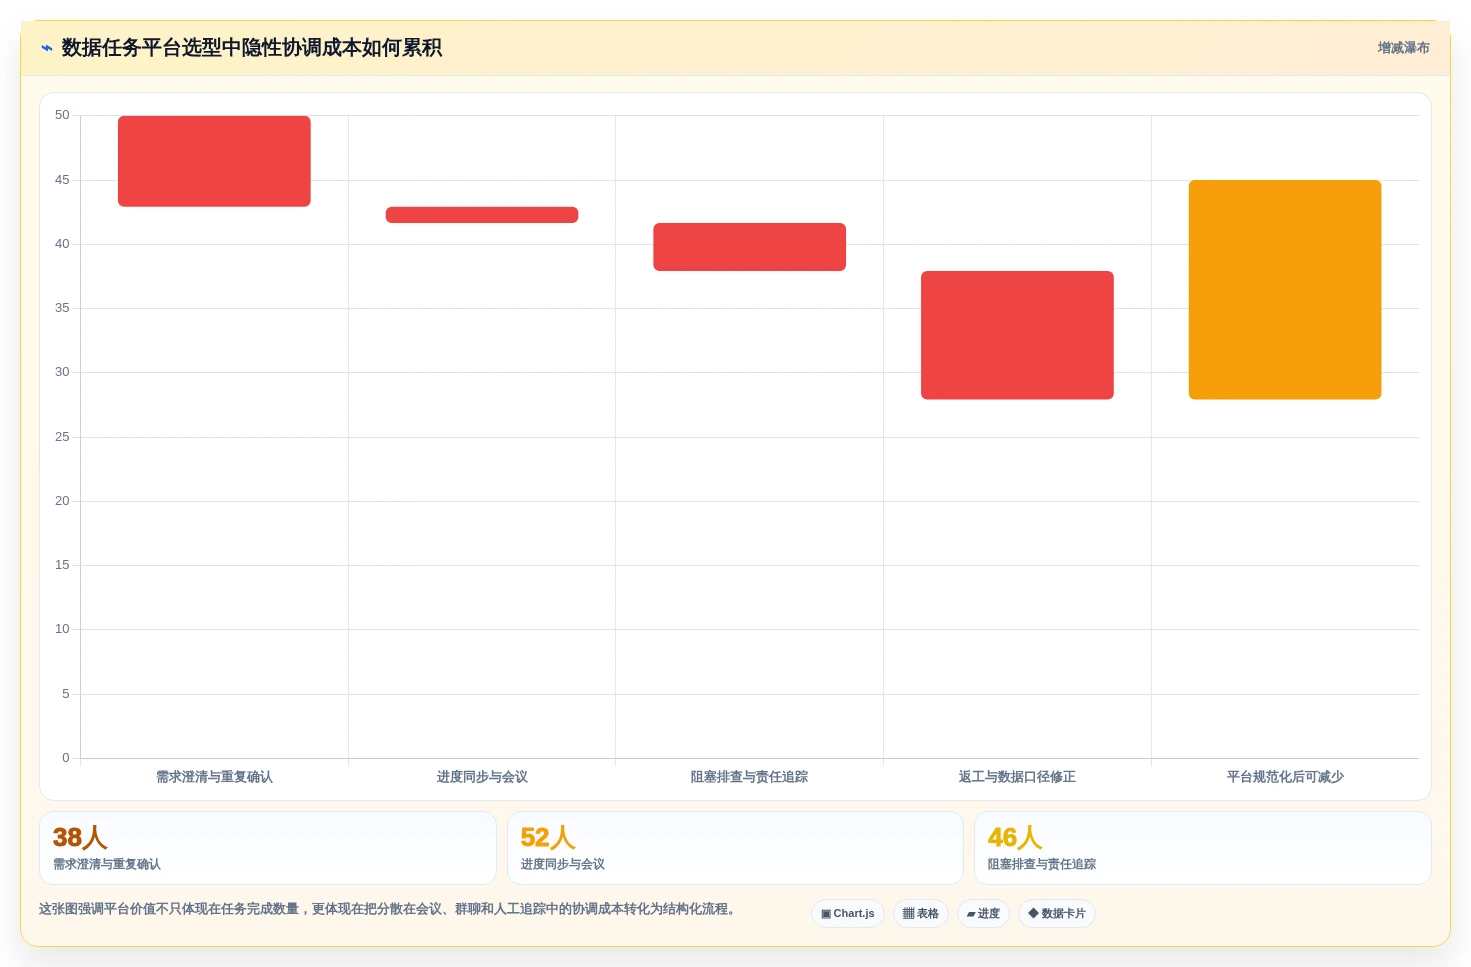Click x-axis label 平台规范化后可减少
1471x967 pixels.
pos(1285,777)
